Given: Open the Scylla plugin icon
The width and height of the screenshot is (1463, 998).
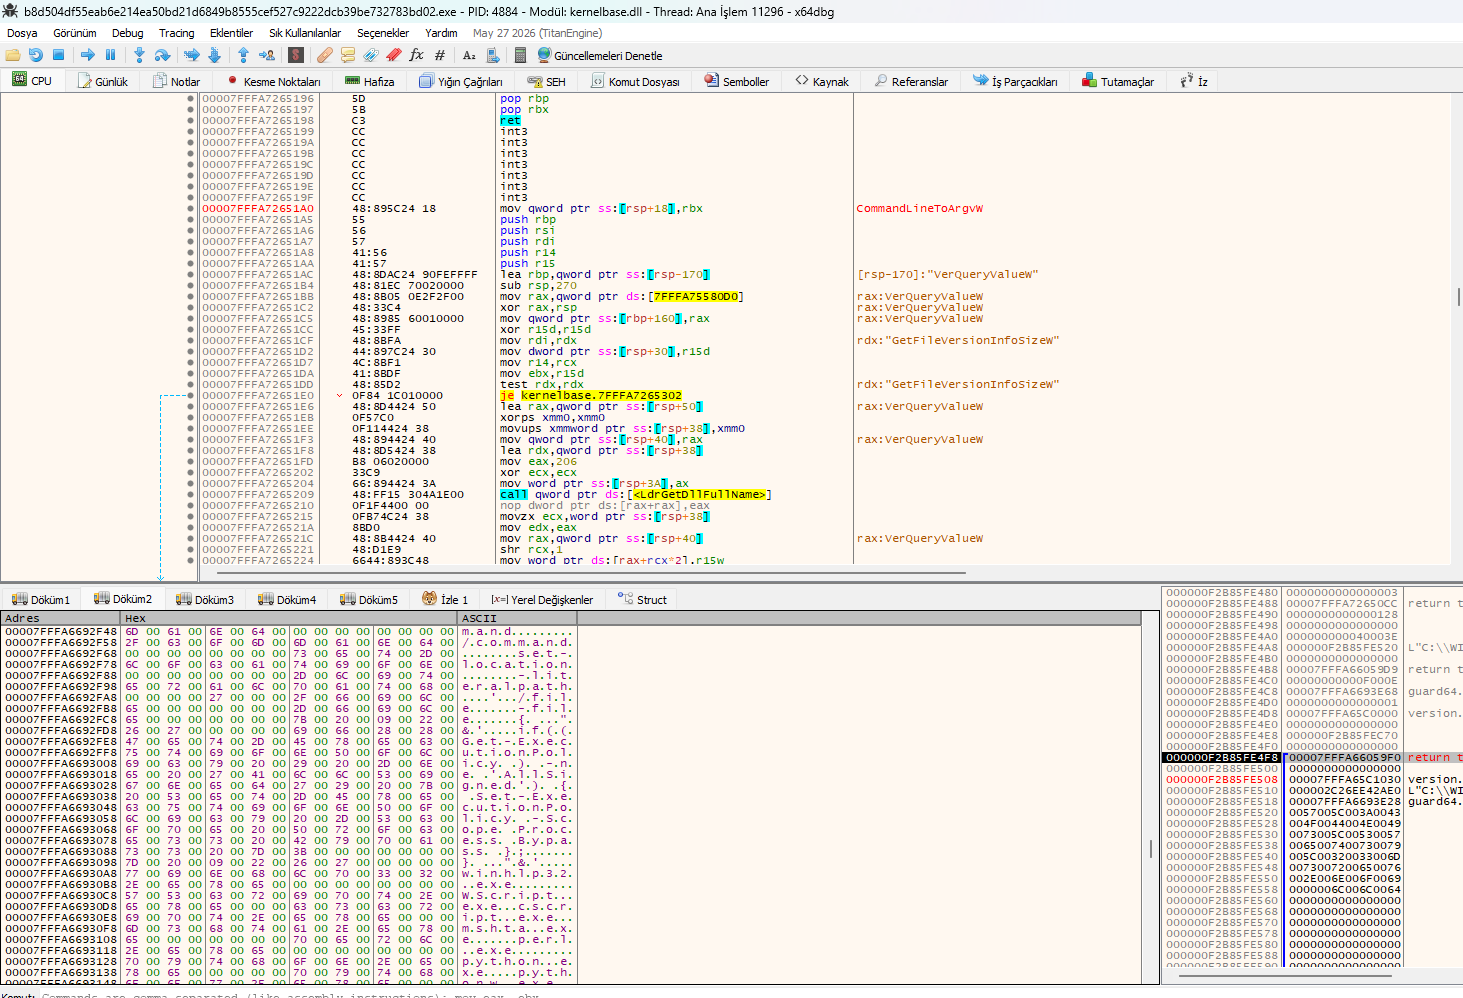Looking at the screenshot, I should tap(296, 55).
